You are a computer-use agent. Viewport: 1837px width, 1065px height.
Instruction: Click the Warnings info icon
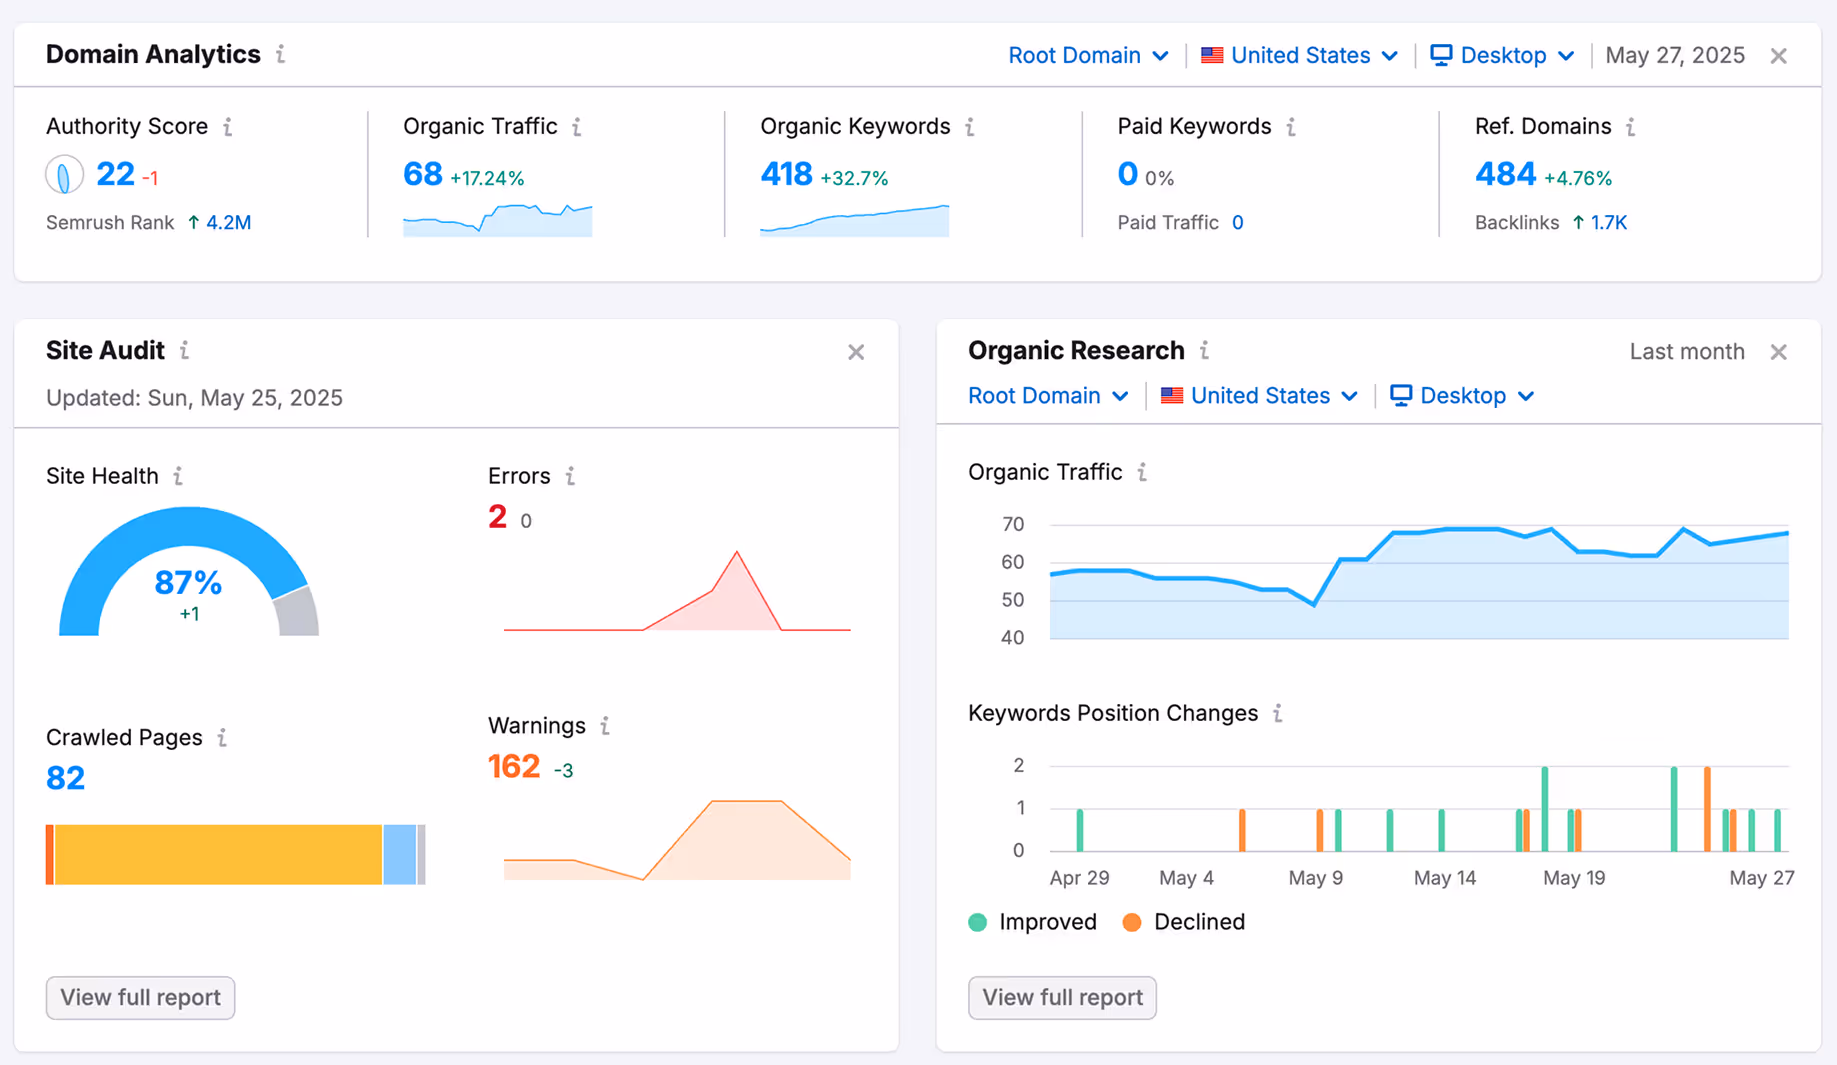tap(606, 726)
